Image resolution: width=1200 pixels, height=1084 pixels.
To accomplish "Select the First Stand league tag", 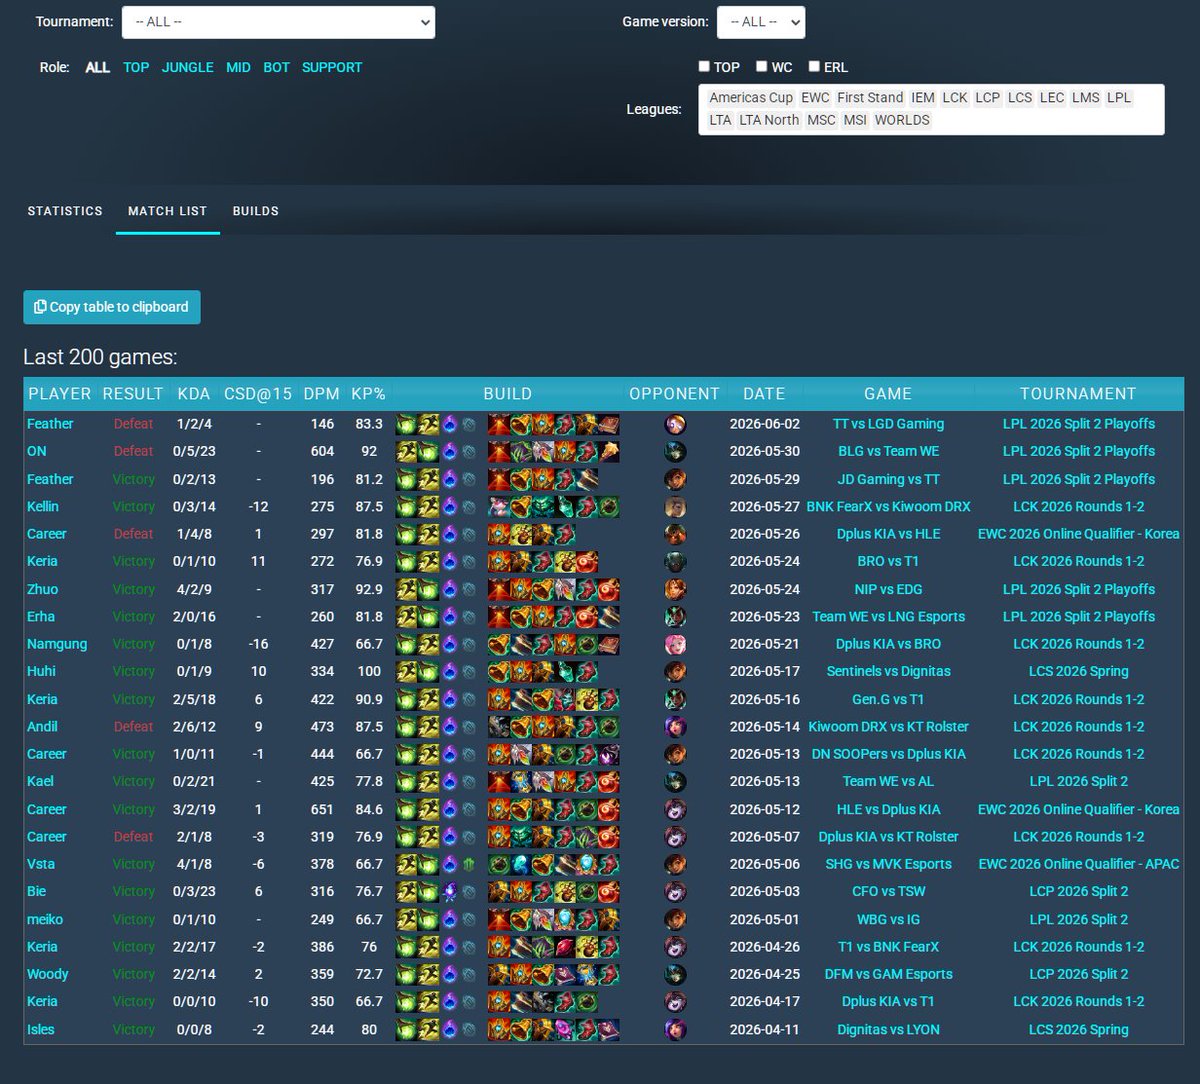I will [x=870, y=98].
